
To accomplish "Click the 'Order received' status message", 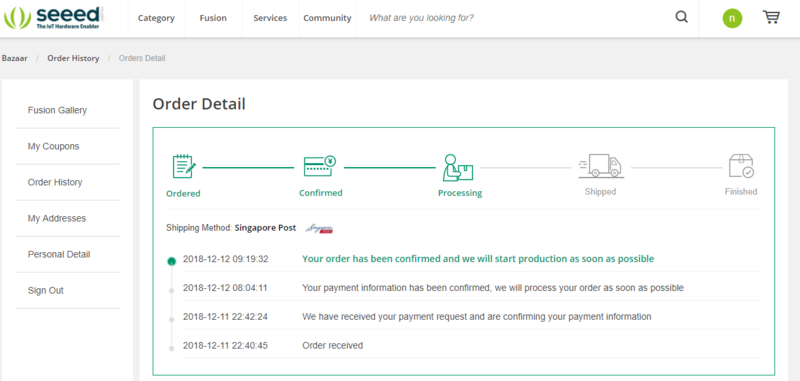I will click(x=332, y=346).
